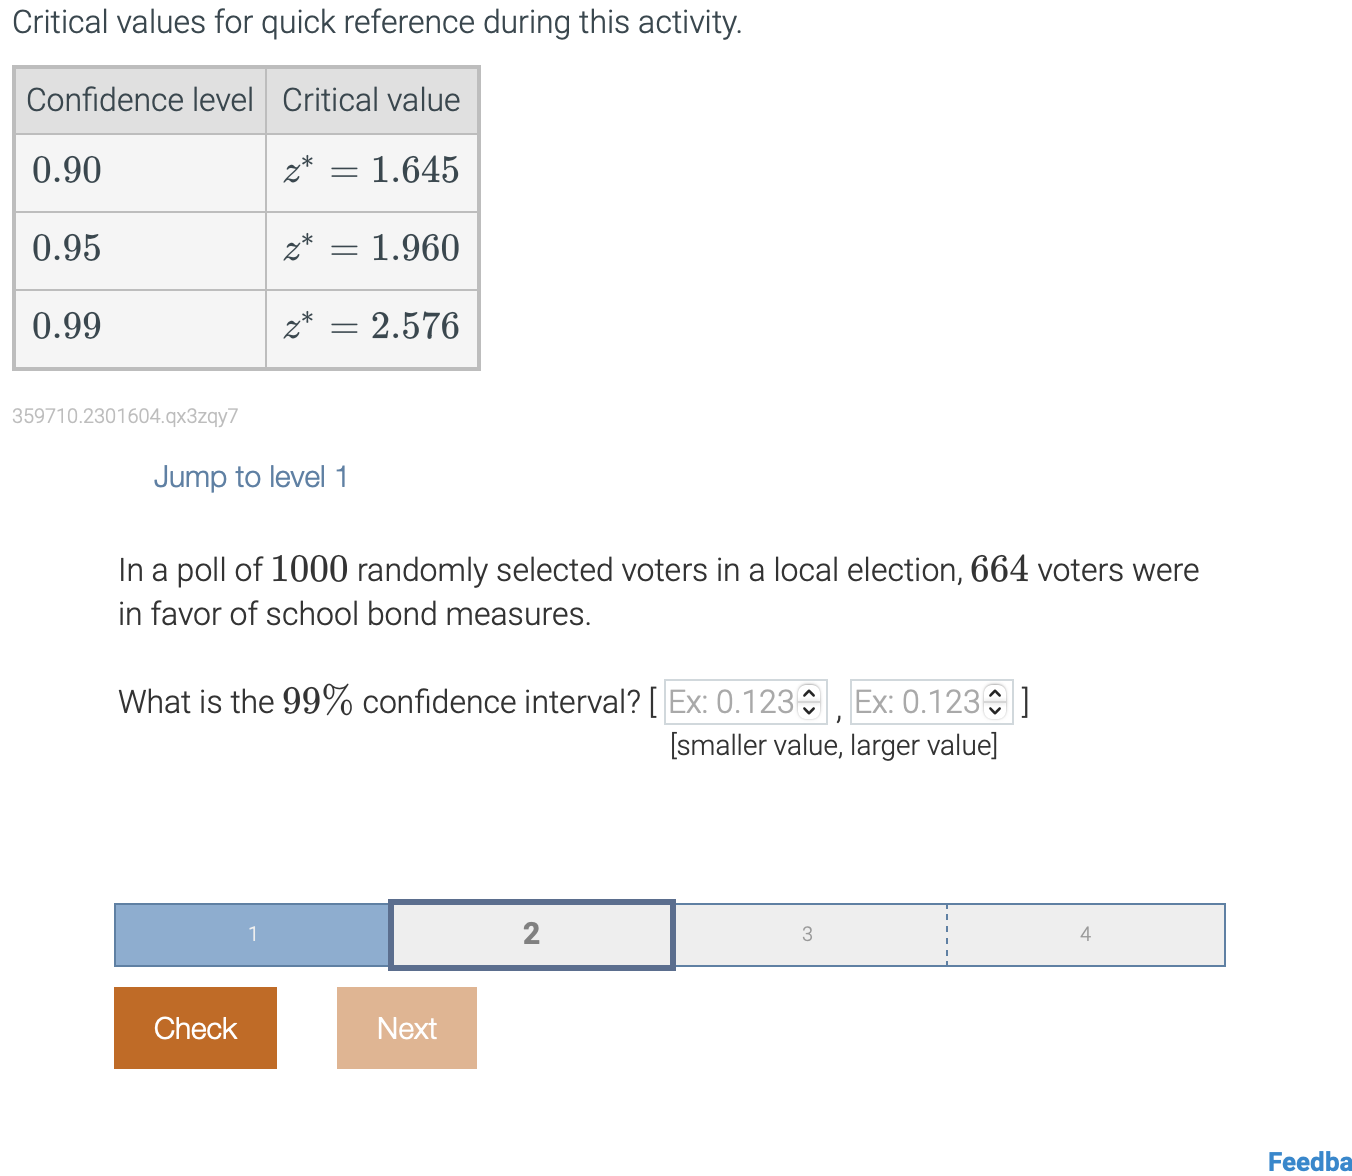Click the activity ID text below the table

[125, 416]
